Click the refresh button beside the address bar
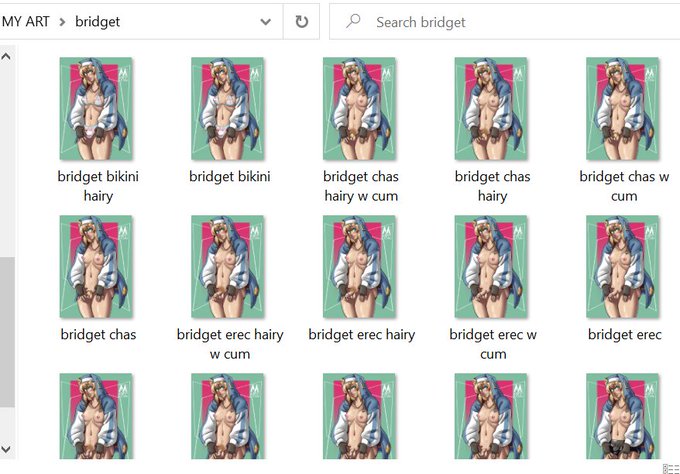680x474 pixels. pyautogui.click(x=301, y=22)
